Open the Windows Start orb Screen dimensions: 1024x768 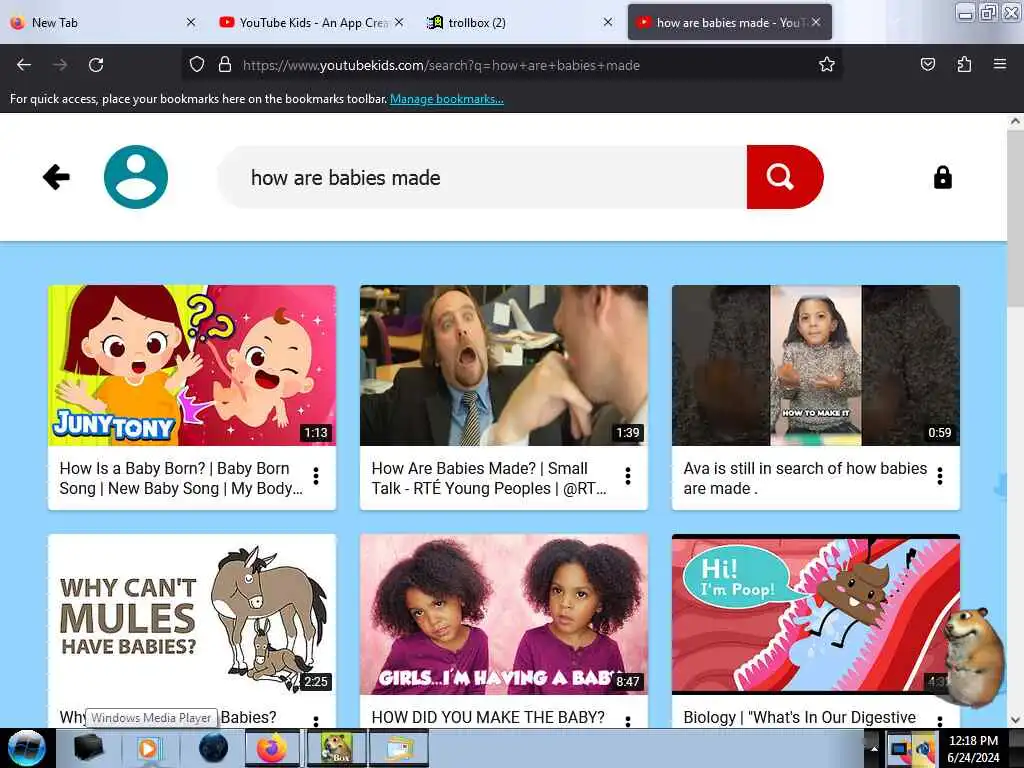click(26, 748)
